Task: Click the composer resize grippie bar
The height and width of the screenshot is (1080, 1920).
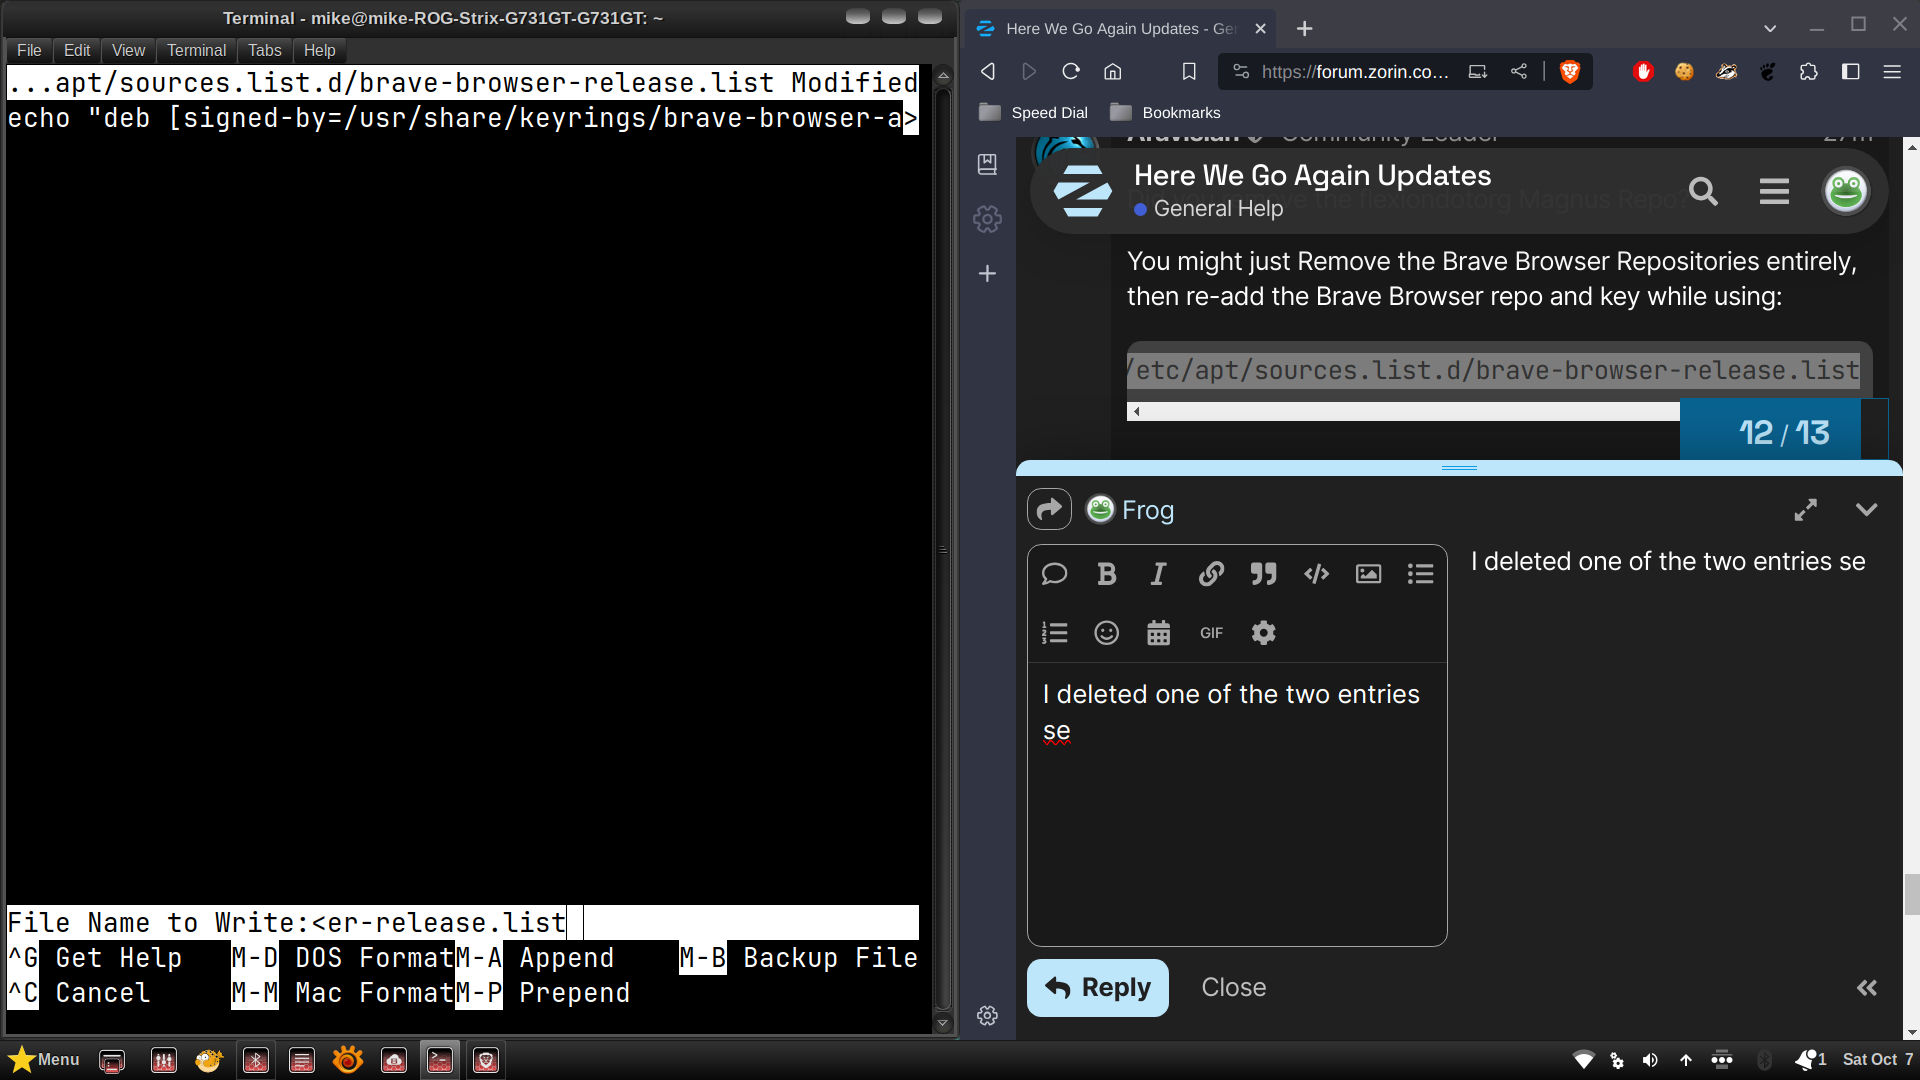Action: 1459,468
